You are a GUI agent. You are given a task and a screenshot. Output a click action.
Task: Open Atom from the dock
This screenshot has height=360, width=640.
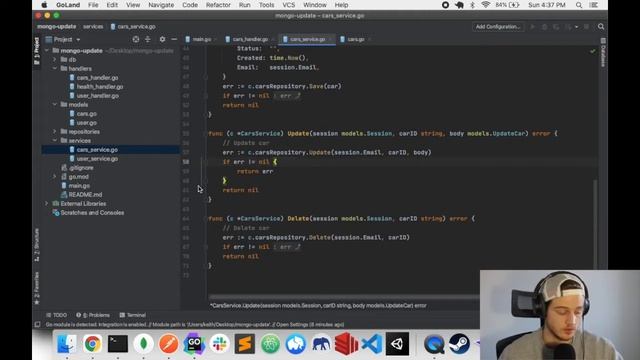pos(270,344)
